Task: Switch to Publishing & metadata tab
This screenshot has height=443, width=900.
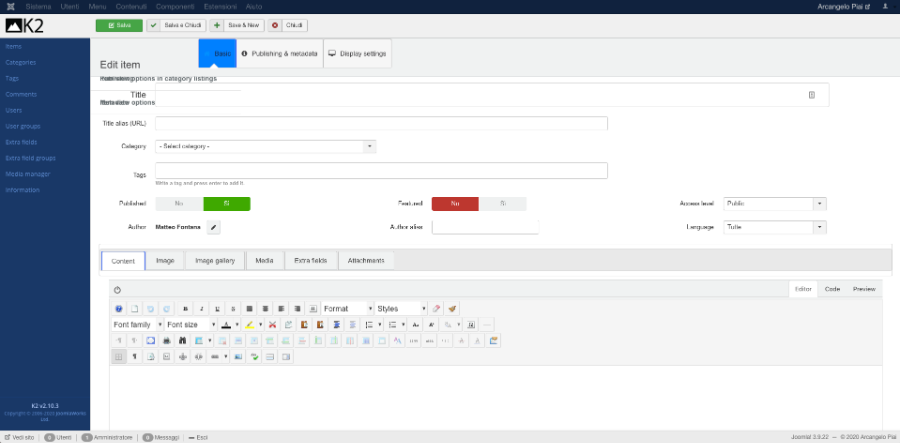Action: tap(280, 53)
